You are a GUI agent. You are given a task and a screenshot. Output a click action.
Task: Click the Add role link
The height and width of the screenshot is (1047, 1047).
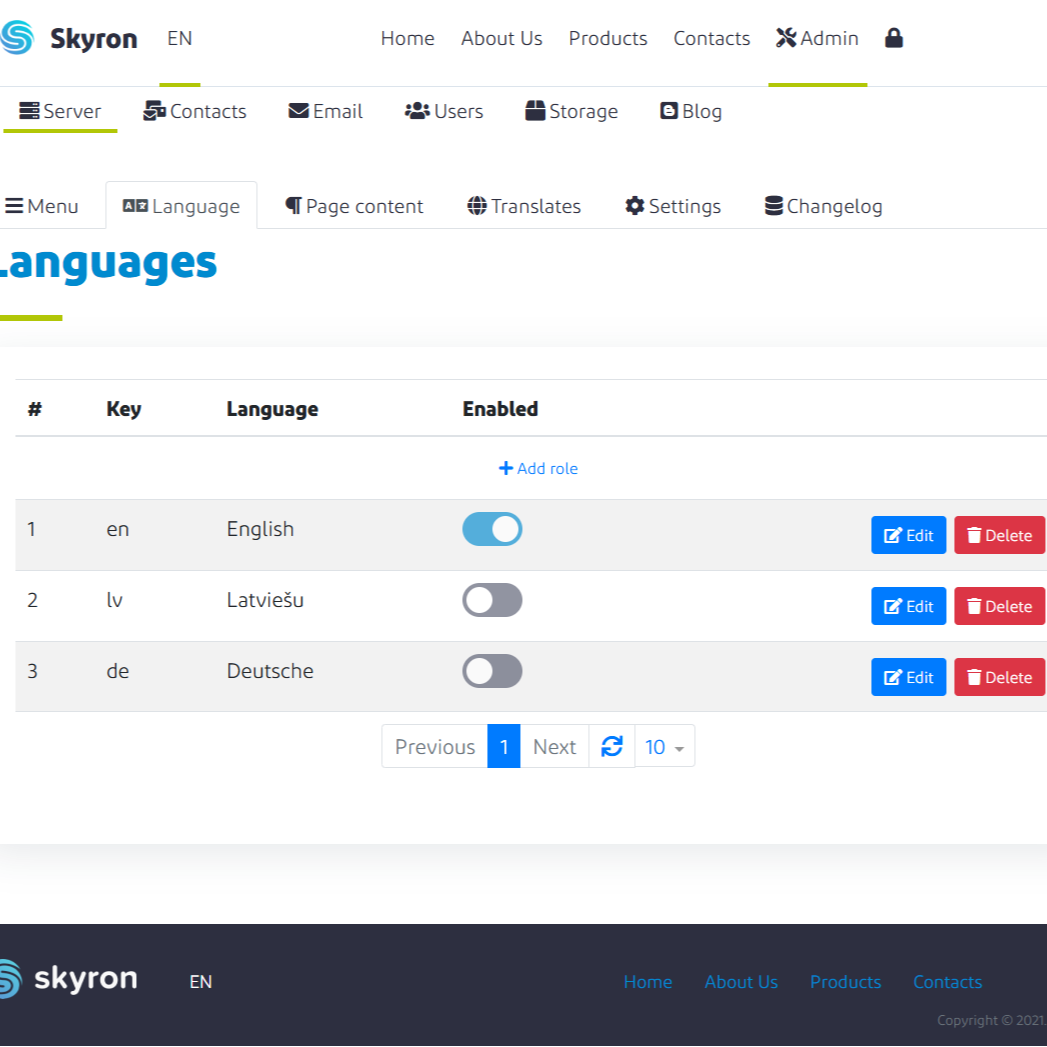[x=538, y=468]
